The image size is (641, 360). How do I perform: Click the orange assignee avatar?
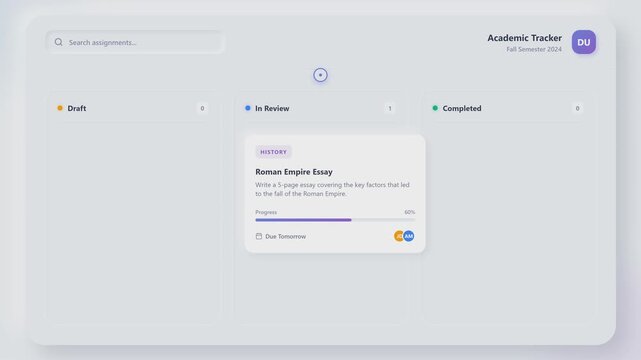coord(398,236)
